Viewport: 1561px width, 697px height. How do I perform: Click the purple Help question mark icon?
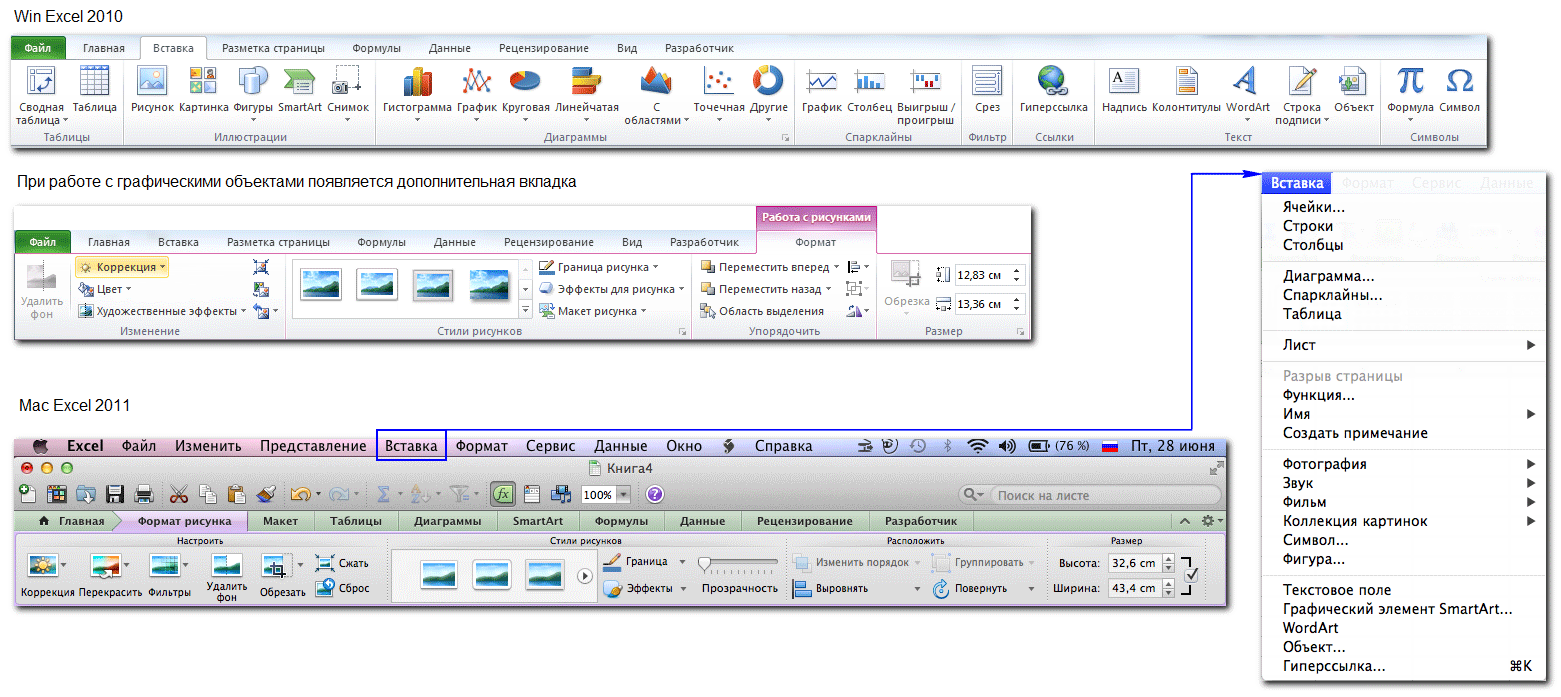(x=655, y=494)
